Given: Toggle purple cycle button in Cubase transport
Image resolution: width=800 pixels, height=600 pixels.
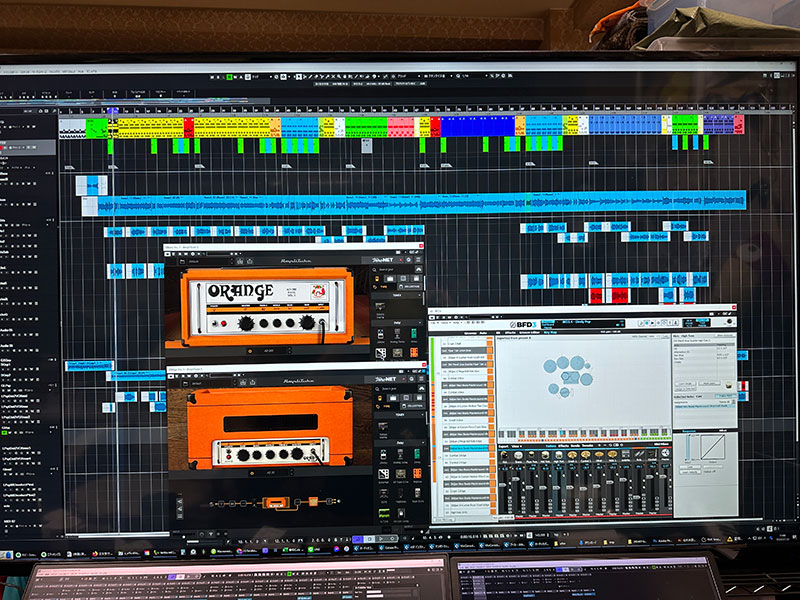Looking at the screenshot, I should click(358, 539).
